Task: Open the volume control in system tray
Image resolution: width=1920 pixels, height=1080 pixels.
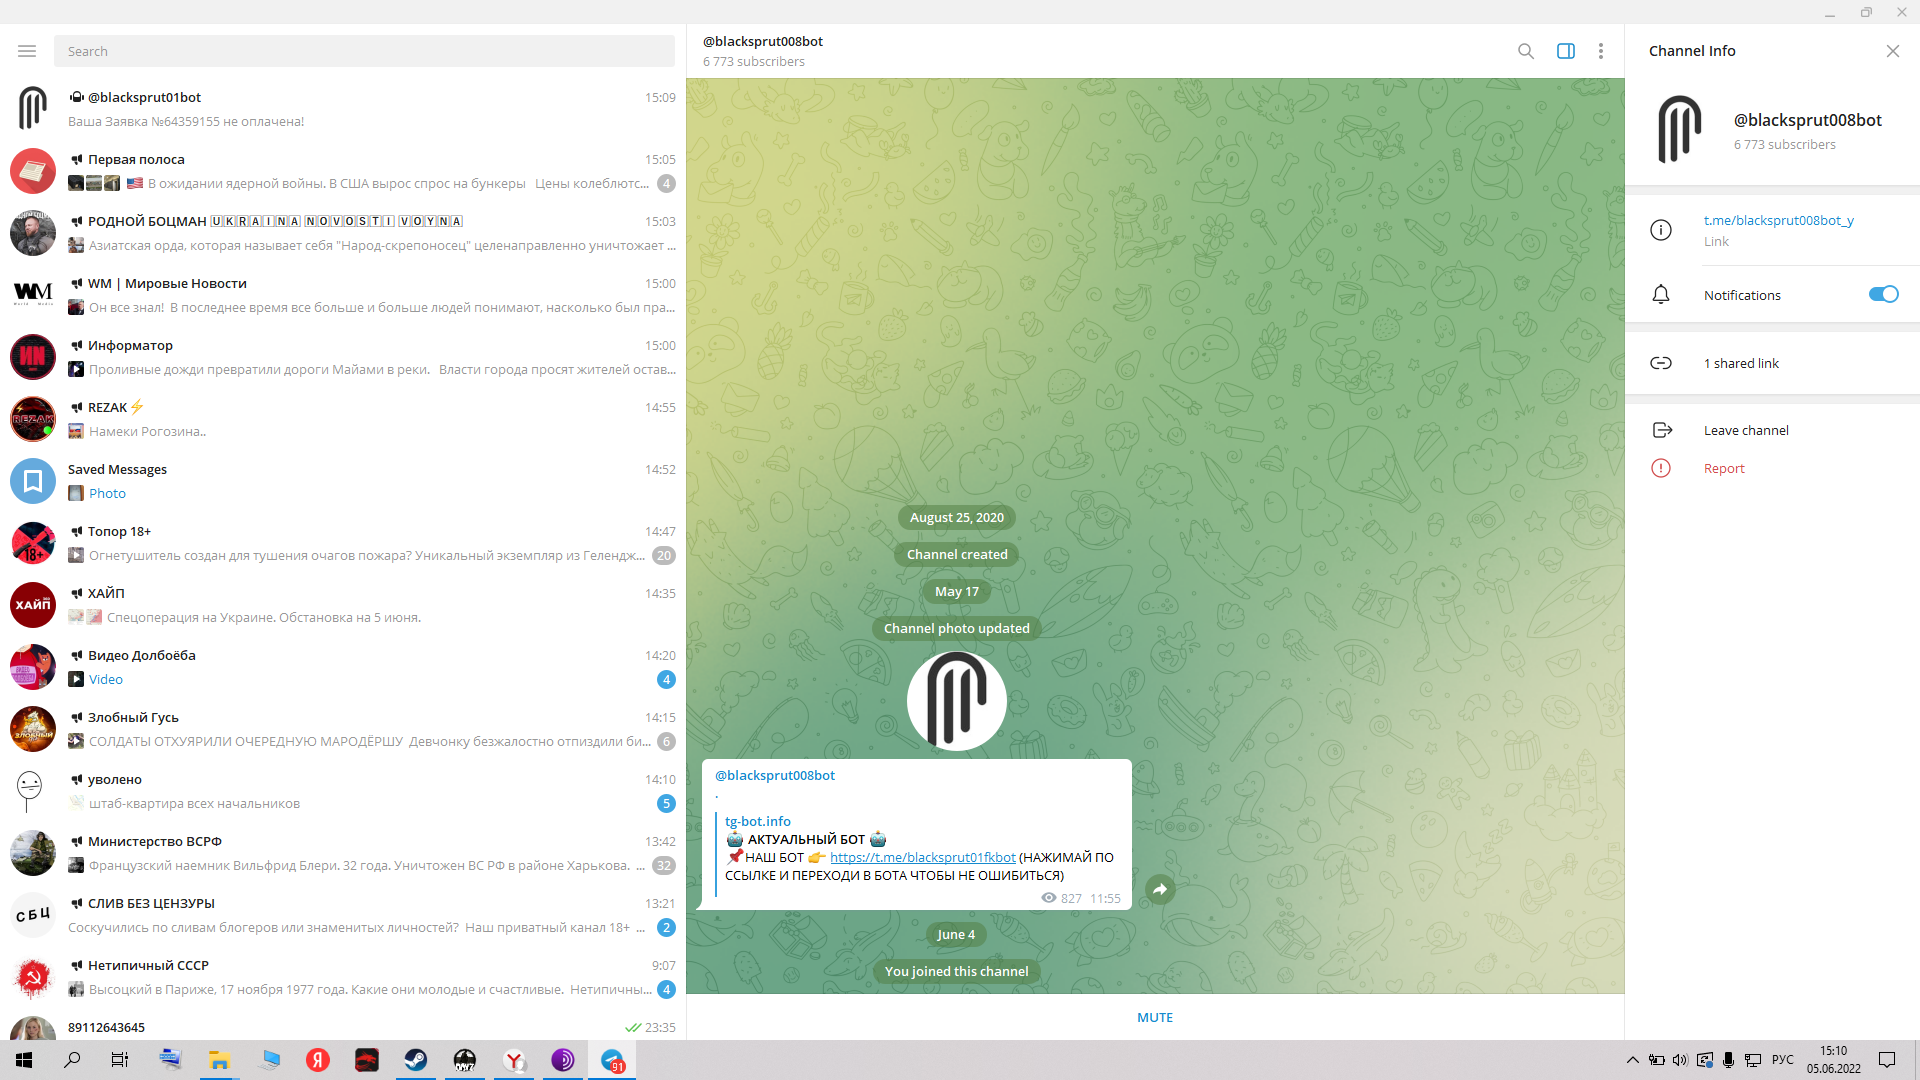Action: pos(1680,1060)
